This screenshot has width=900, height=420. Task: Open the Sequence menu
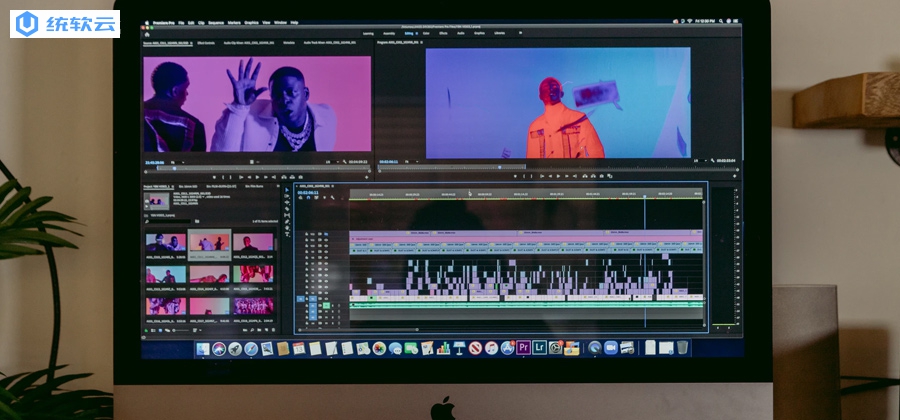(x=216, y=22)
